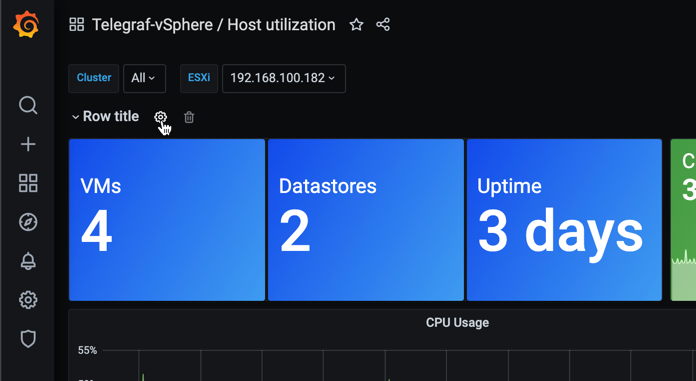Screen dimensions: 696x381
Task: Select the Uptime 3 days panel
Action: (565, 220)
